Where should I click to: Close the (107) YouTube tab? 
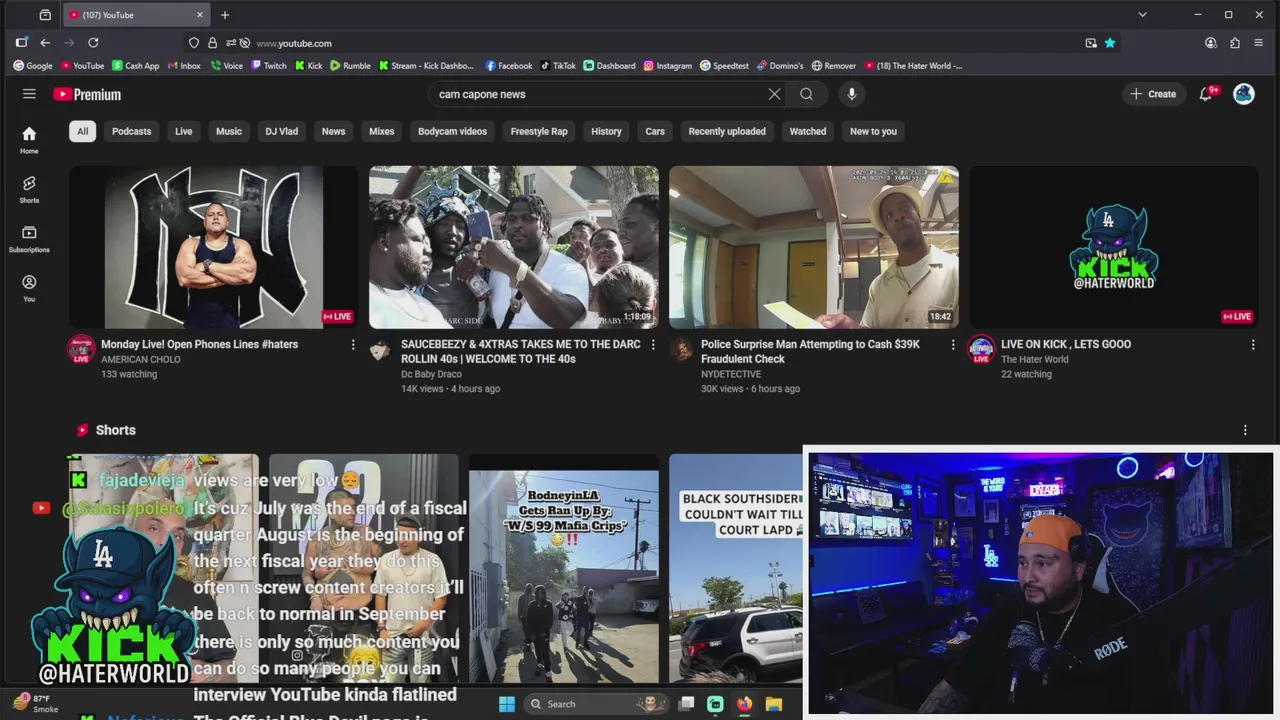(199, 15)
